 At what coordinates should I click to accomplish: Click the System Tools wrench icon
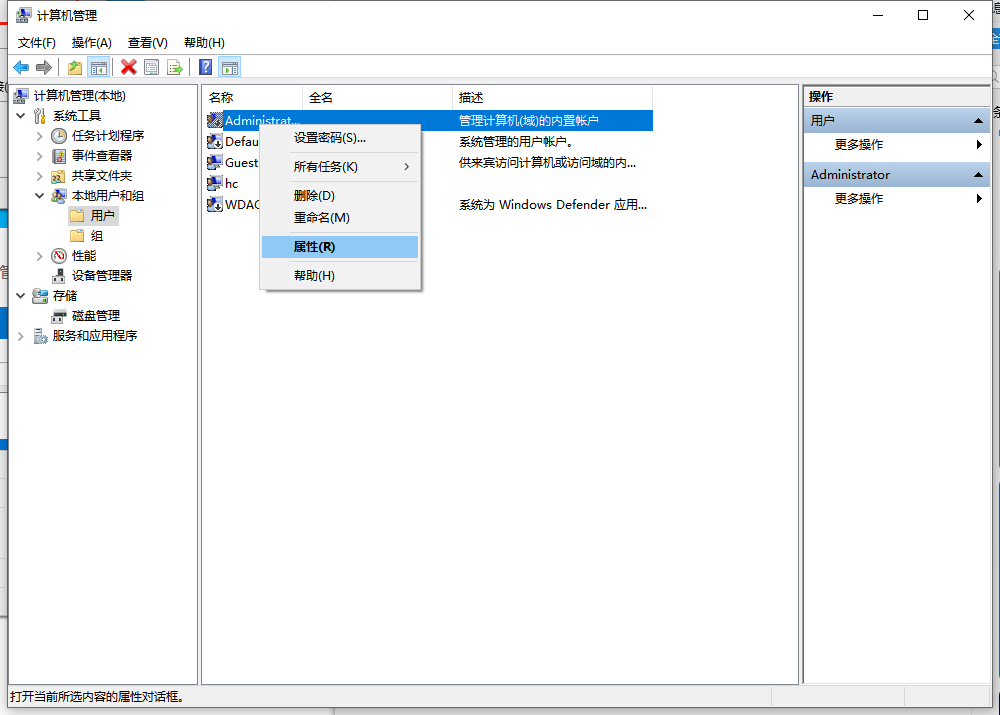pos(40,115)
